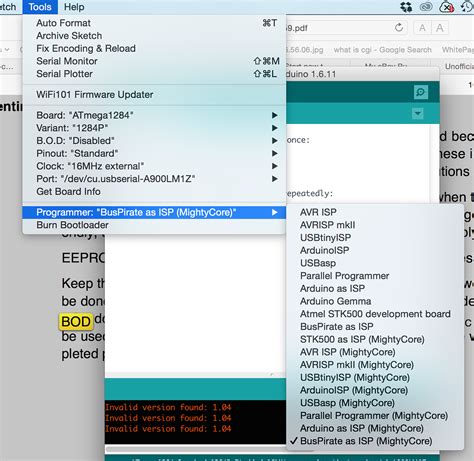
Task: Select ArduinoISP programmer
Action: [375, 250]
